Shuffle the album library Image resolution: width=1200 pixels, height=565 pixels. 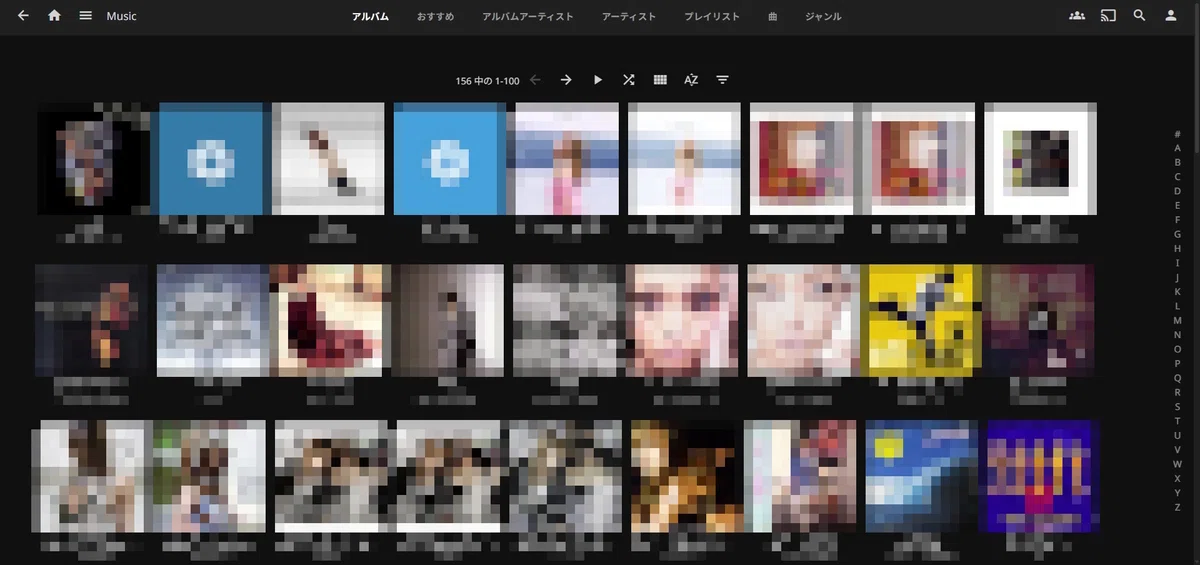[629, 80]
